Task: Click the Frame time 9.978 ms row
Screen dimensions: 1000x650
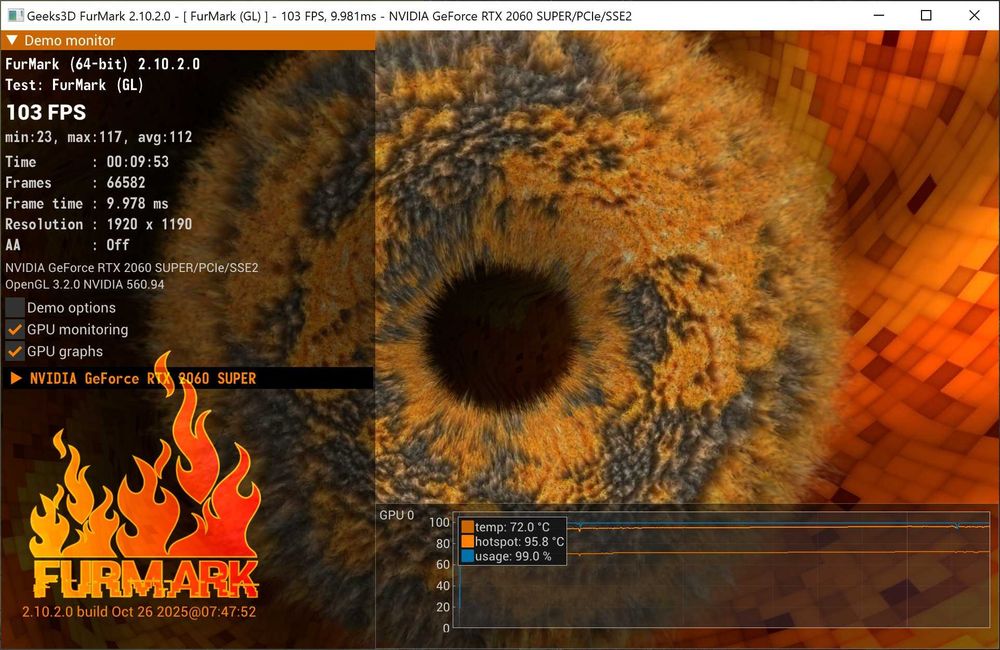Action: click(87, 203)
